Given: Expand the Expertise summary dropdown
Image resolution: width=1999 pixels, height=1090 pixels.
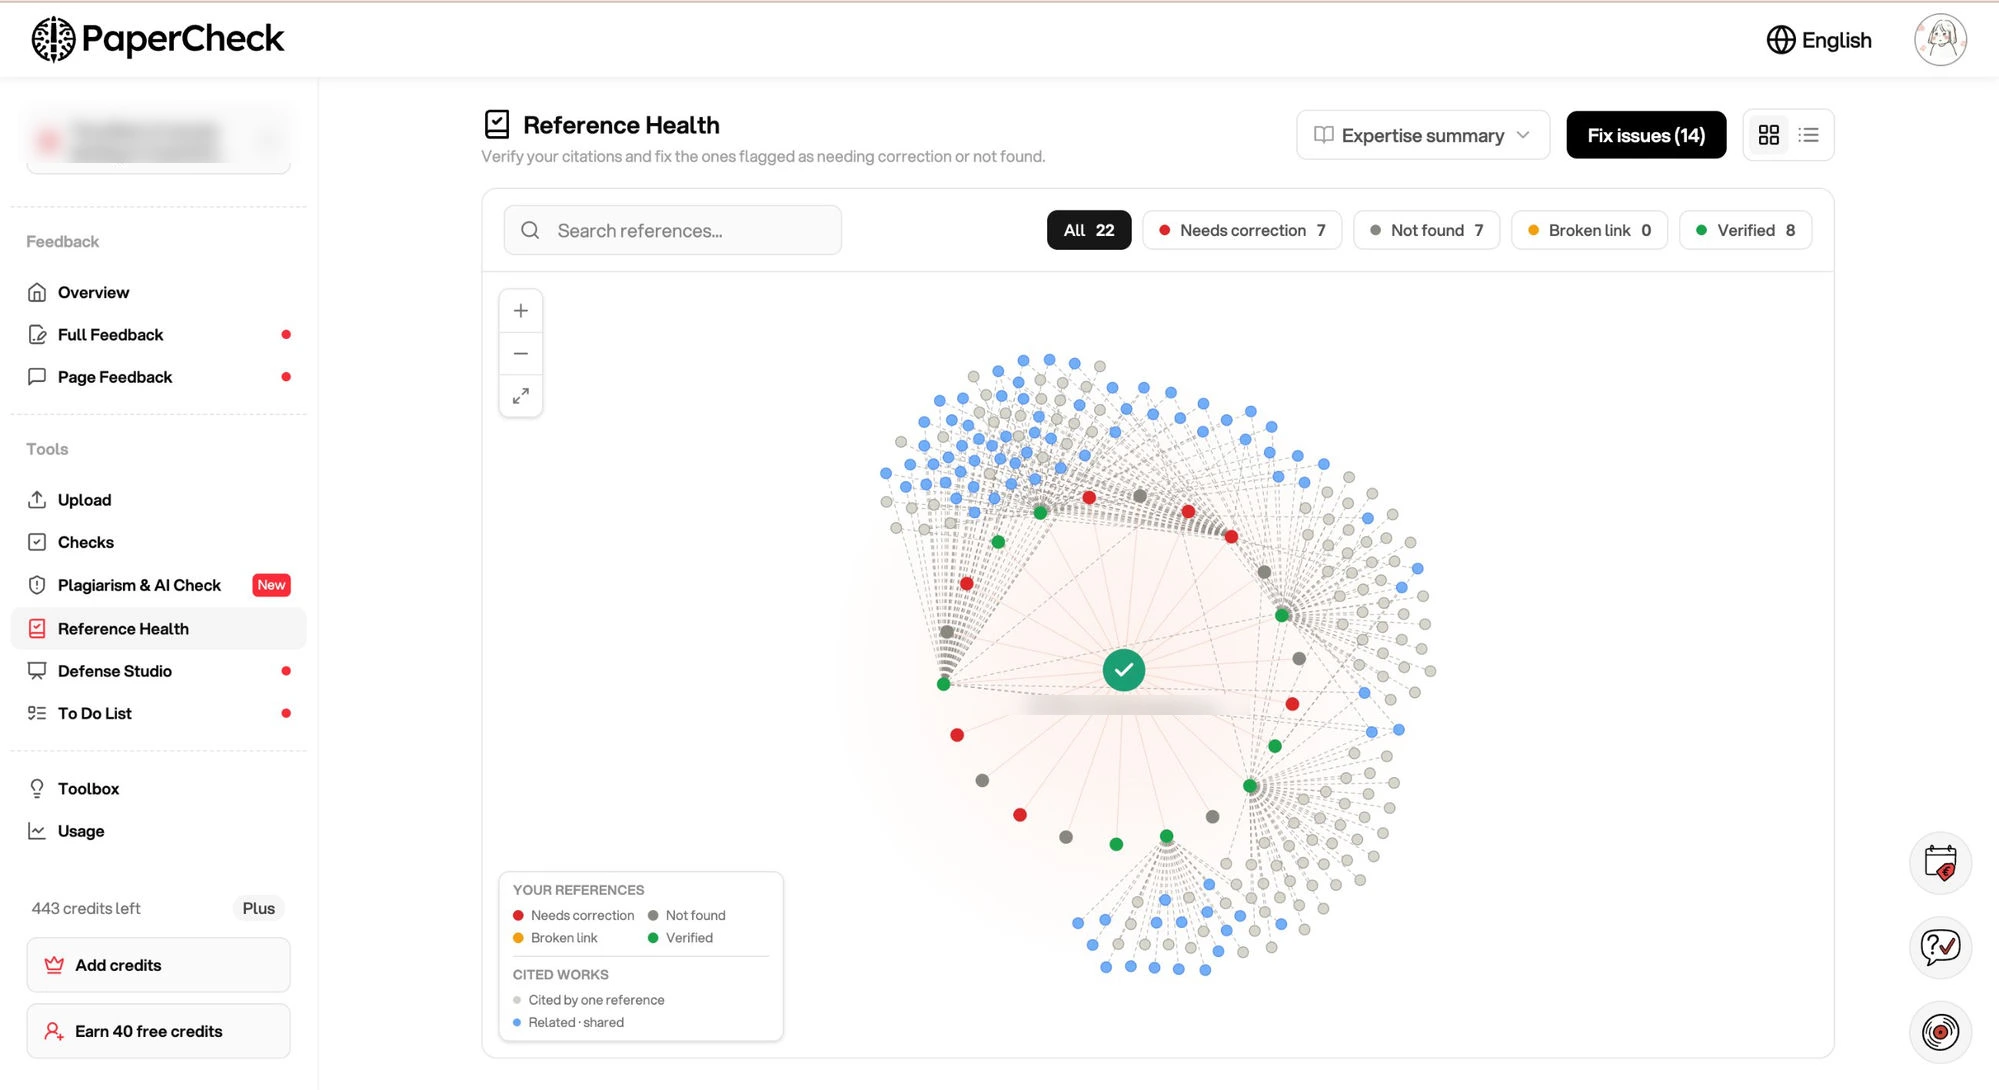Looking at the screenshot, I should [x=1422, y=135].
